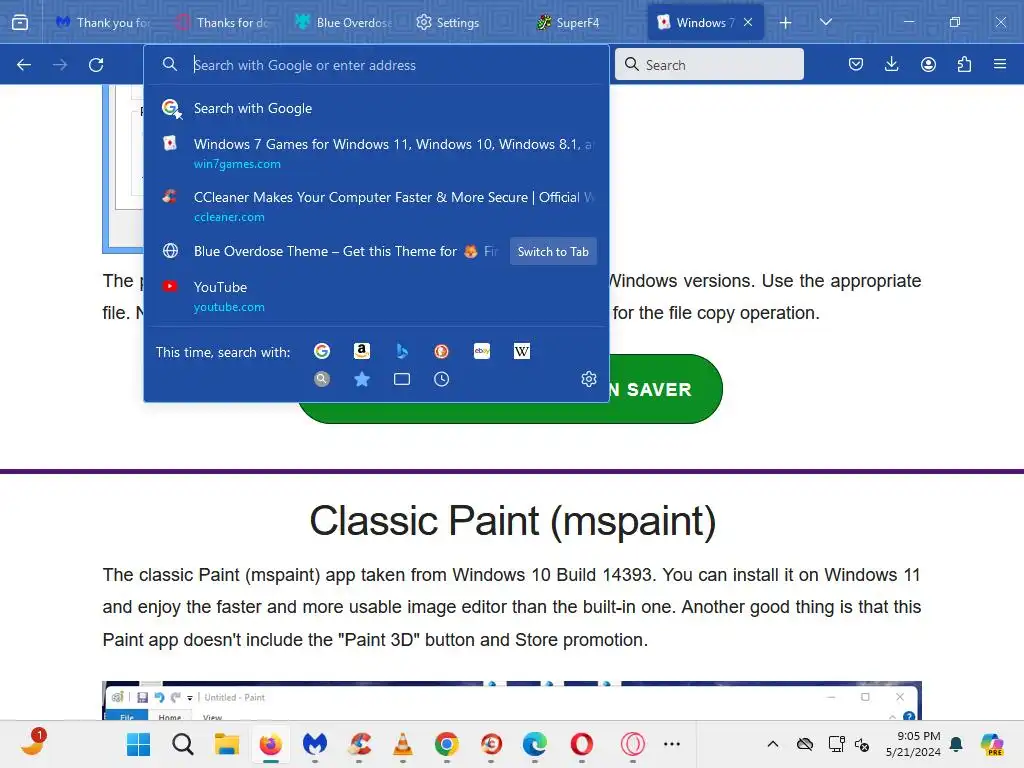The width and height of the screenshot is (1024, 768).
Task: Click the Firefox taskbar icon
Action: 270,744
